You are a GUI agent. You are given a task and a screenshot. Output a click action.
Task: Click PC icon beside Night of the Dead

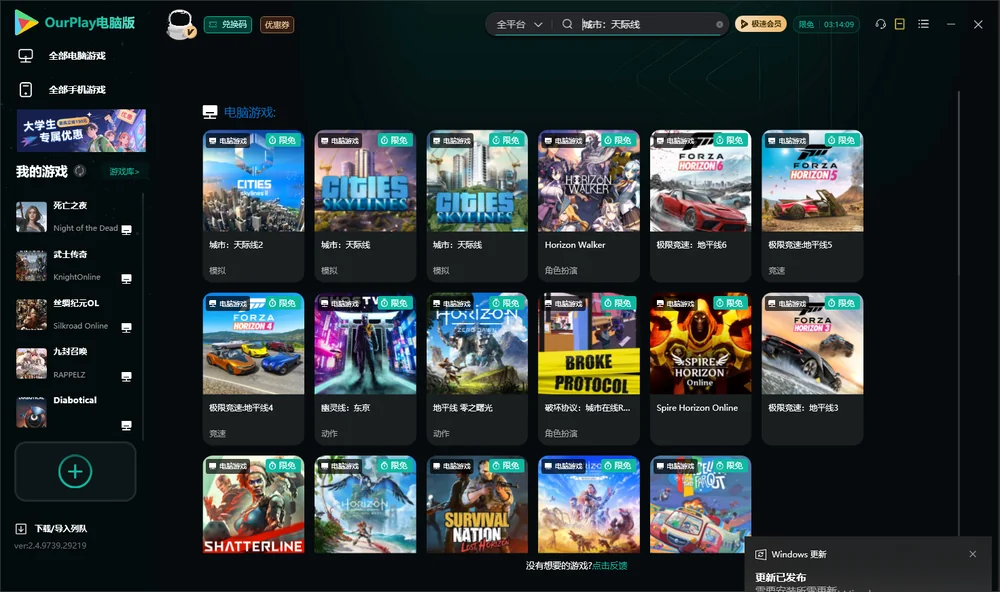126,230
